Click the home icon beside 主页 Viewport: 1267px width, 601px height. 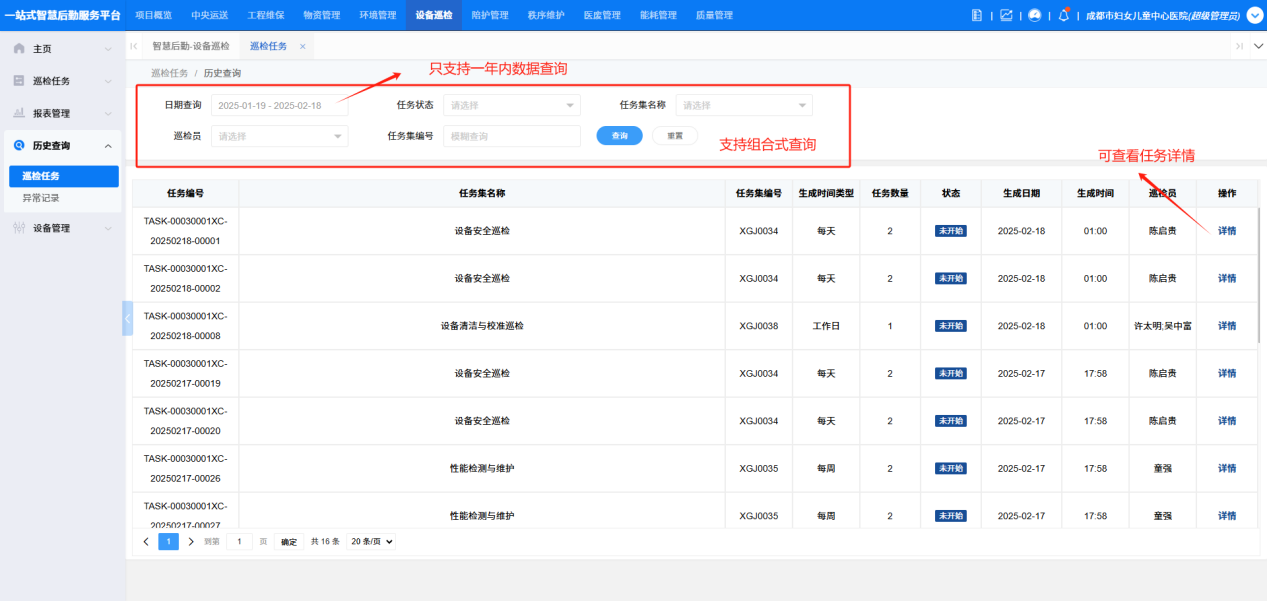19,48
